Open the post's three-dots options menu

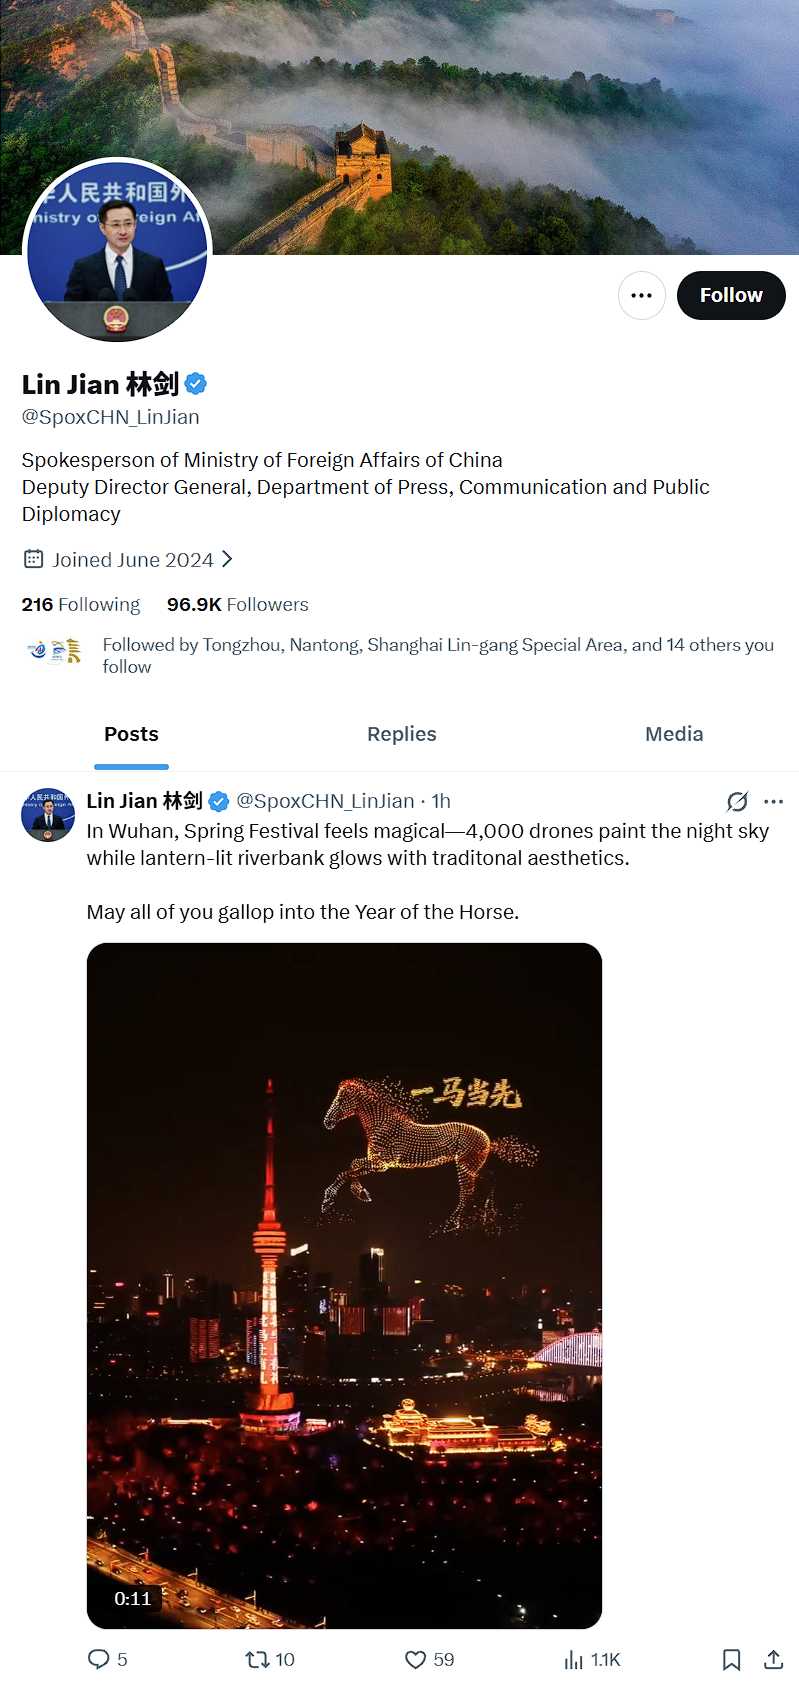click(x=773, y=801)
